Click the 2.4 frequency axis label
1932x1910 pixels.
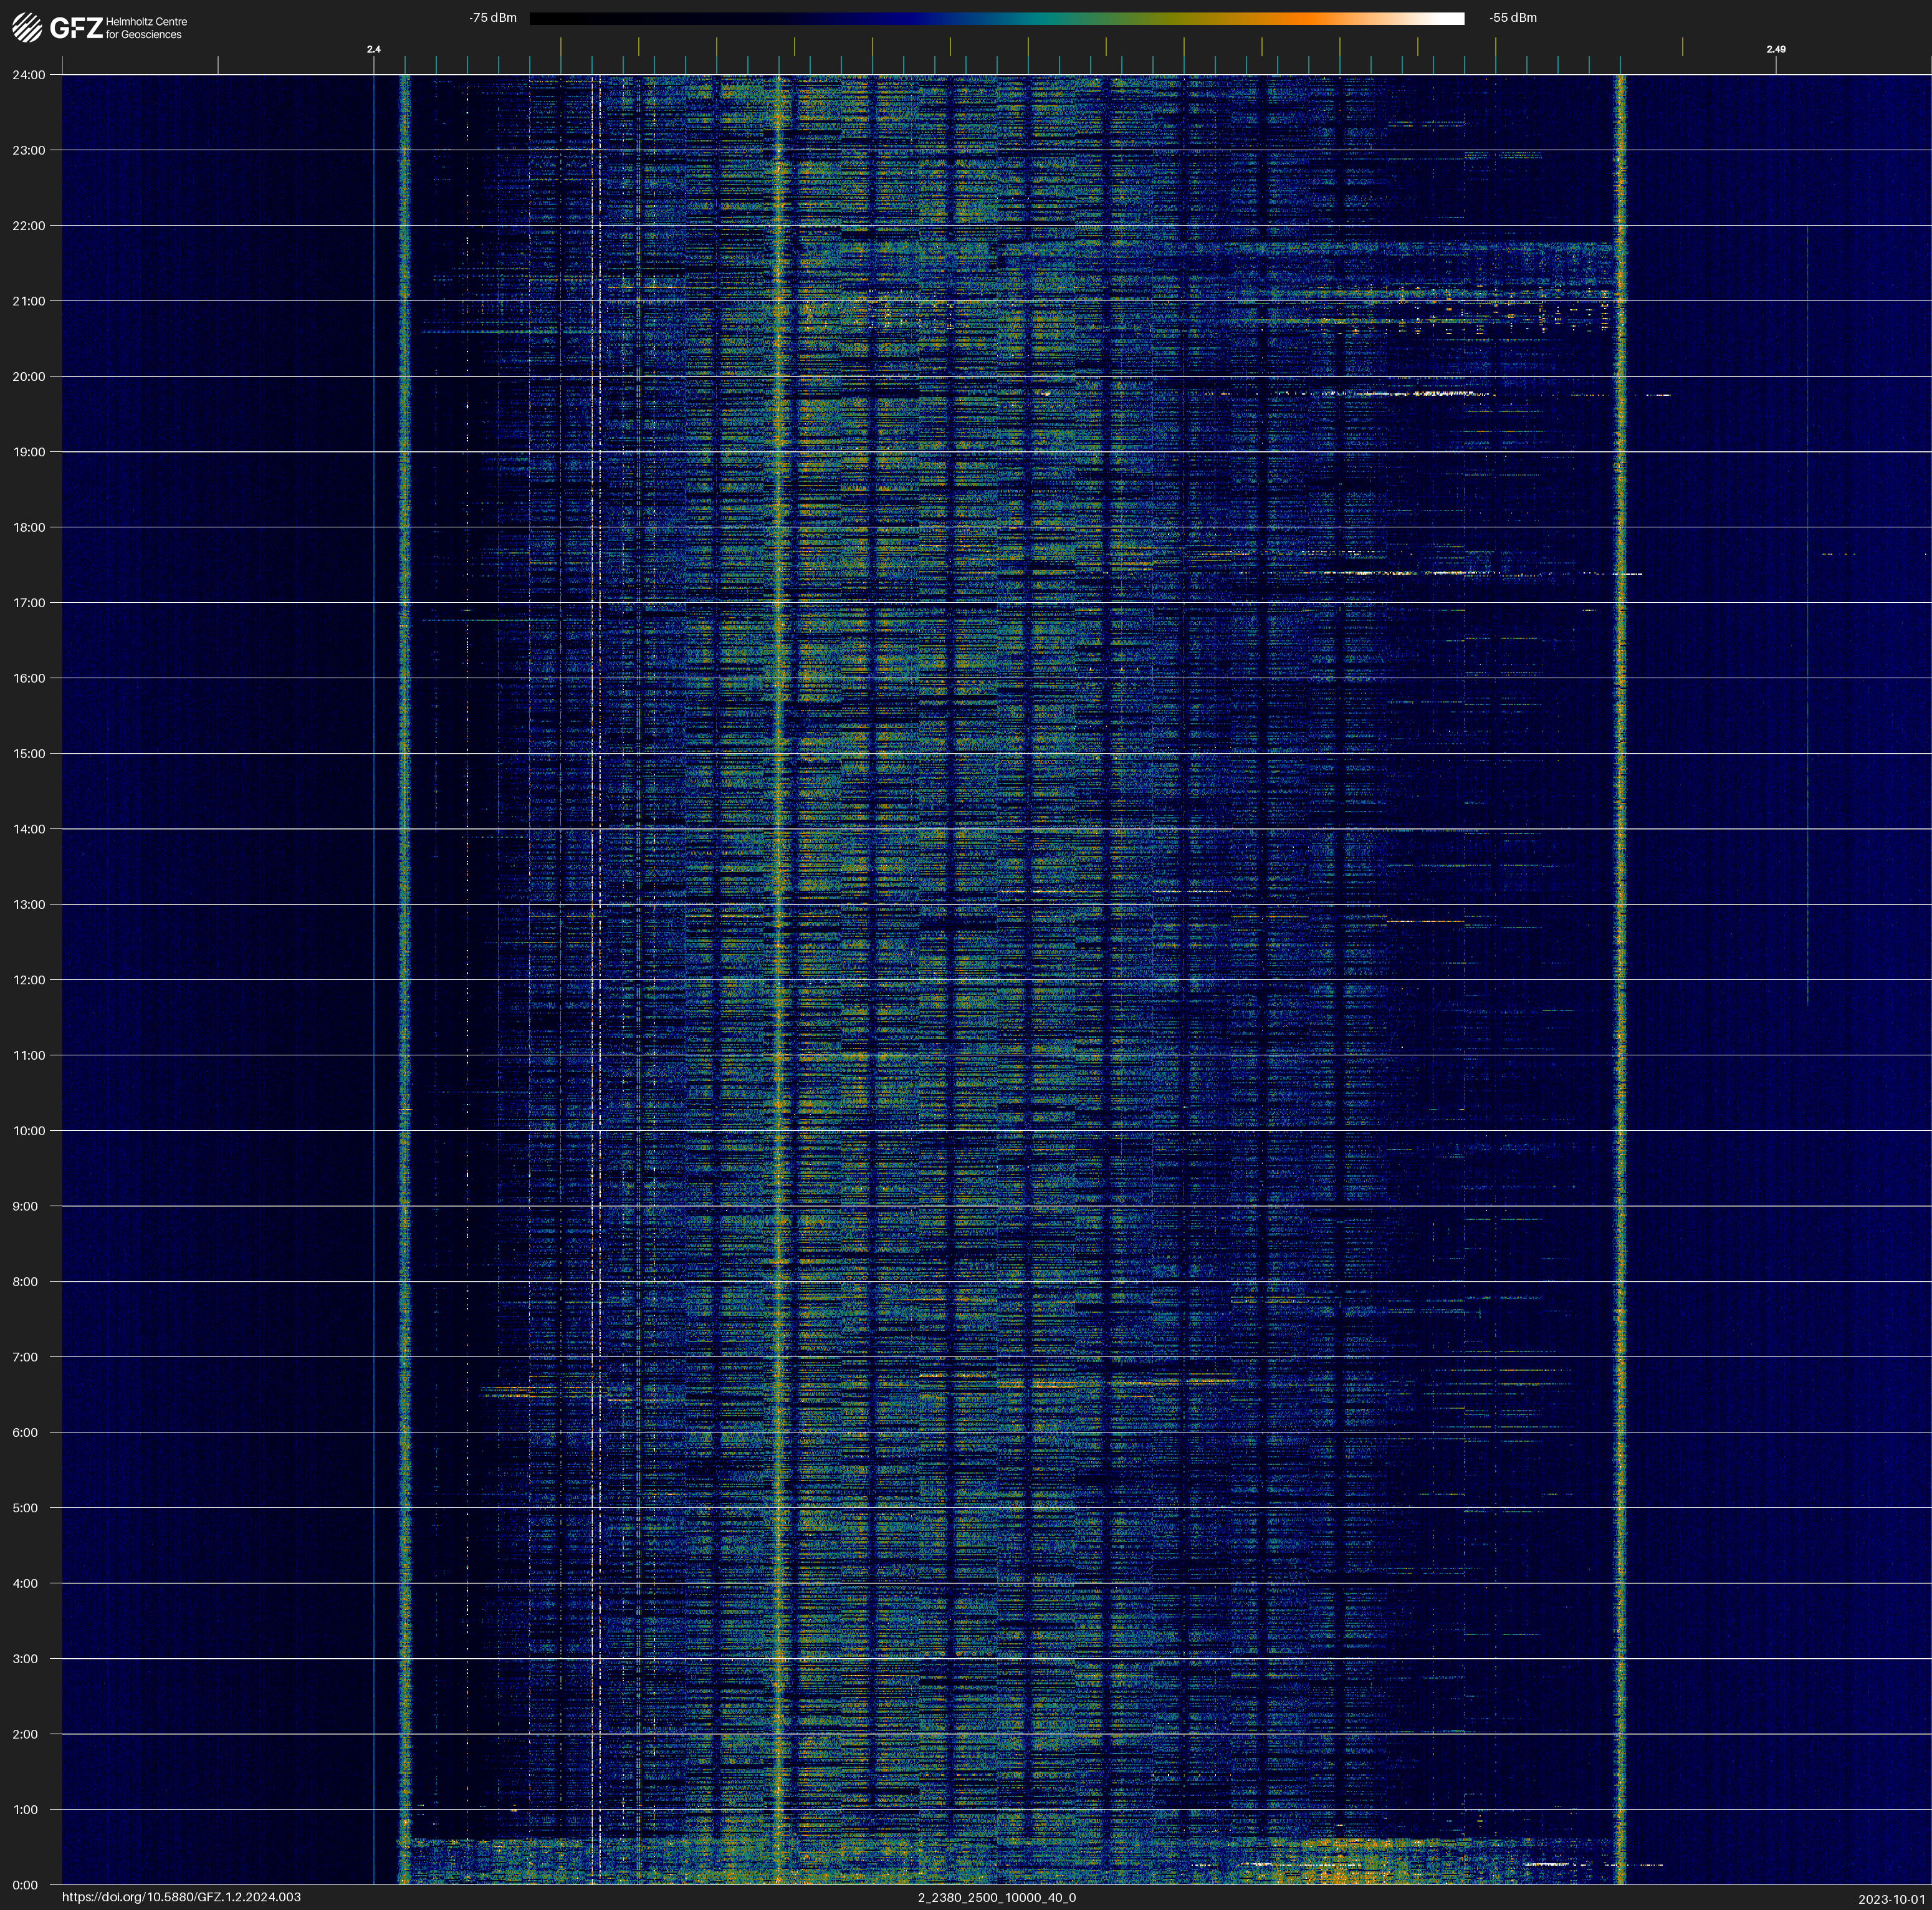tap(374, 49)
